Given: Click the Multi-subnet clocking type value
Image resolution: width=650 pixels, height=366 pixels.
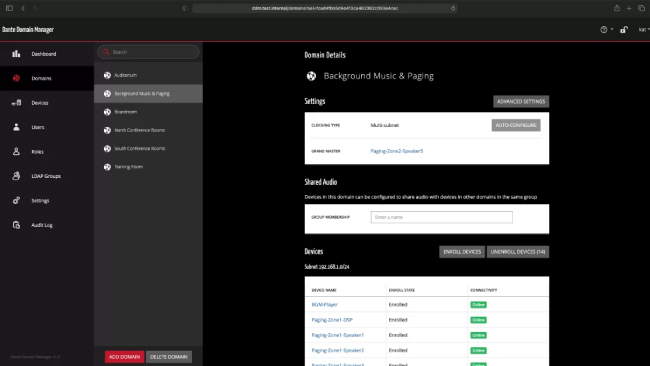Looking at the screenshot, I should click(385, 125).
